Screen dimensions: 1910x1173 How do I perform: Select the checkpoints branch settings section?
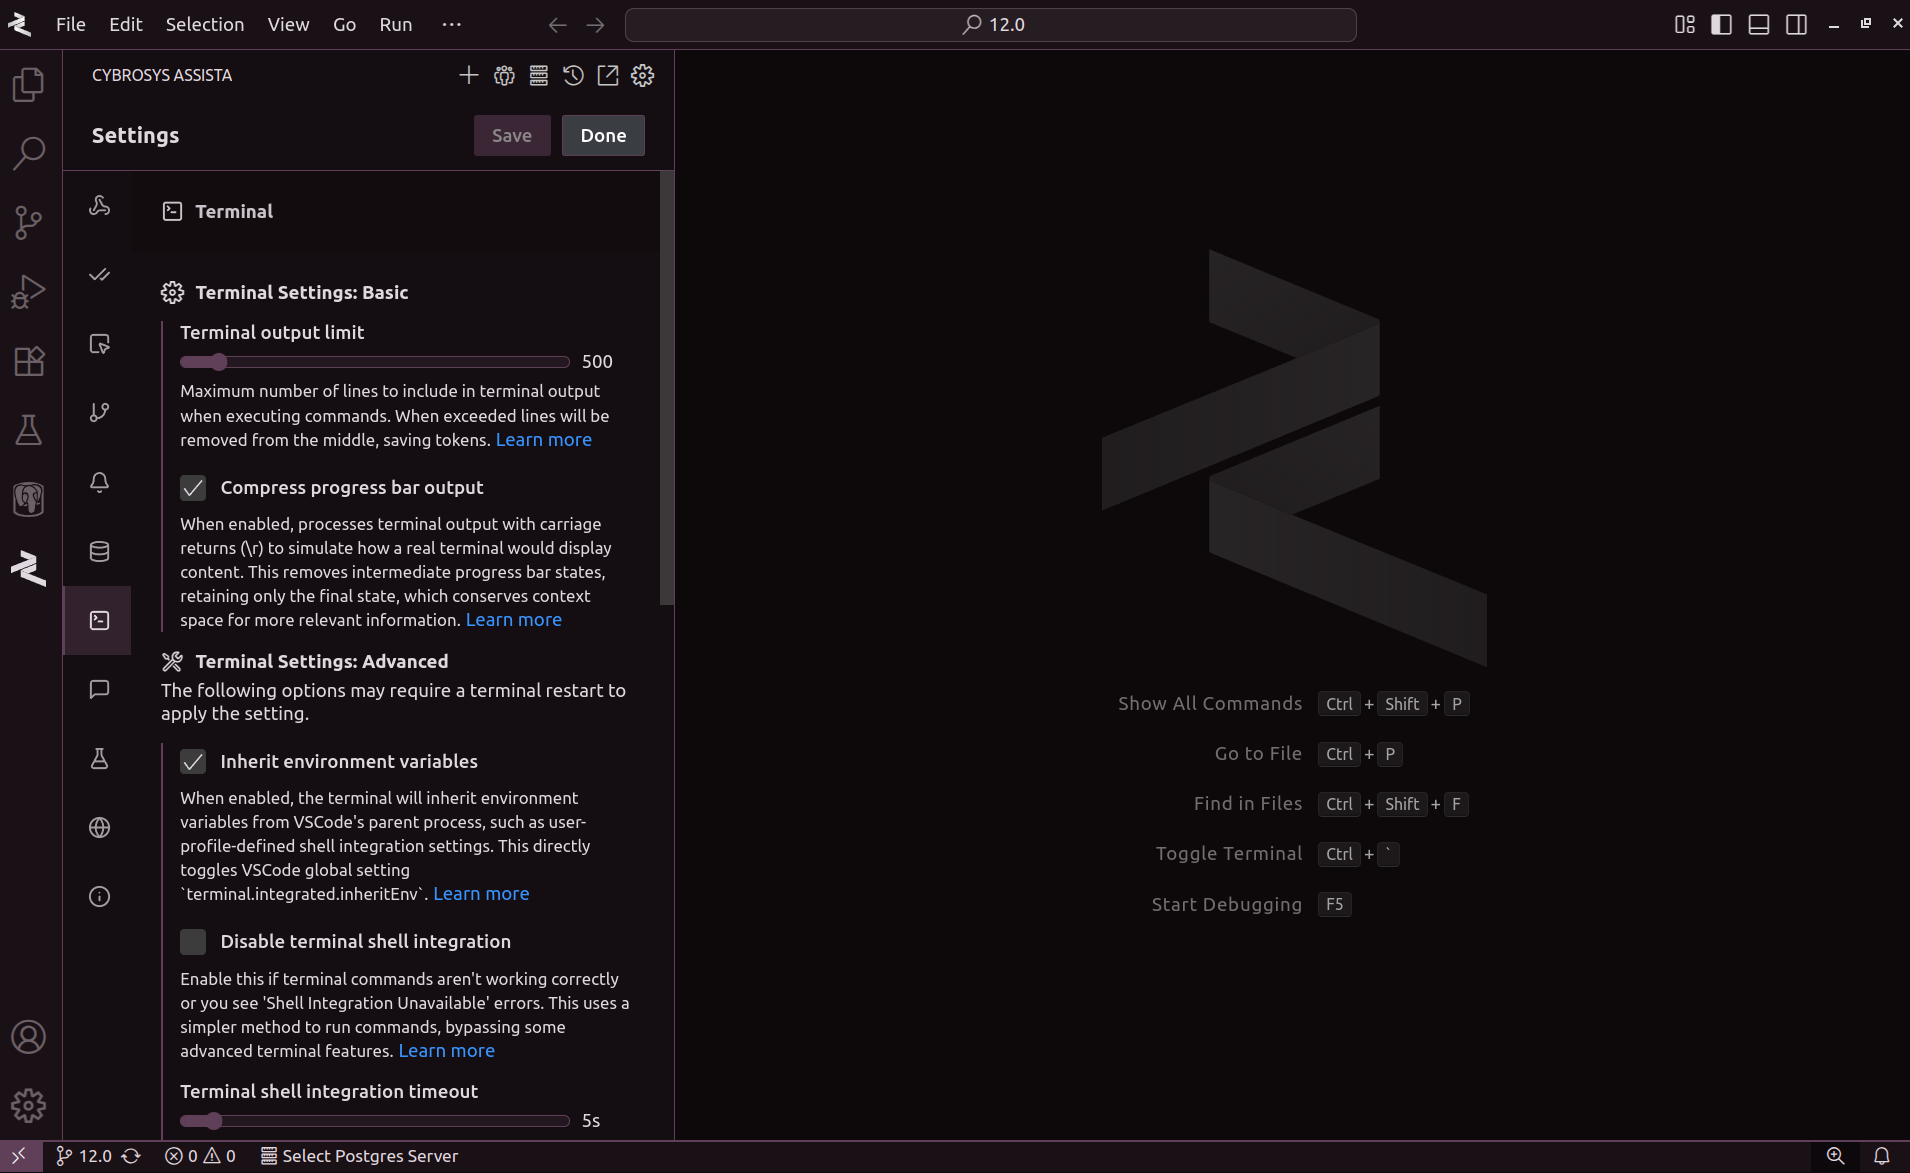tap(99, 413)
